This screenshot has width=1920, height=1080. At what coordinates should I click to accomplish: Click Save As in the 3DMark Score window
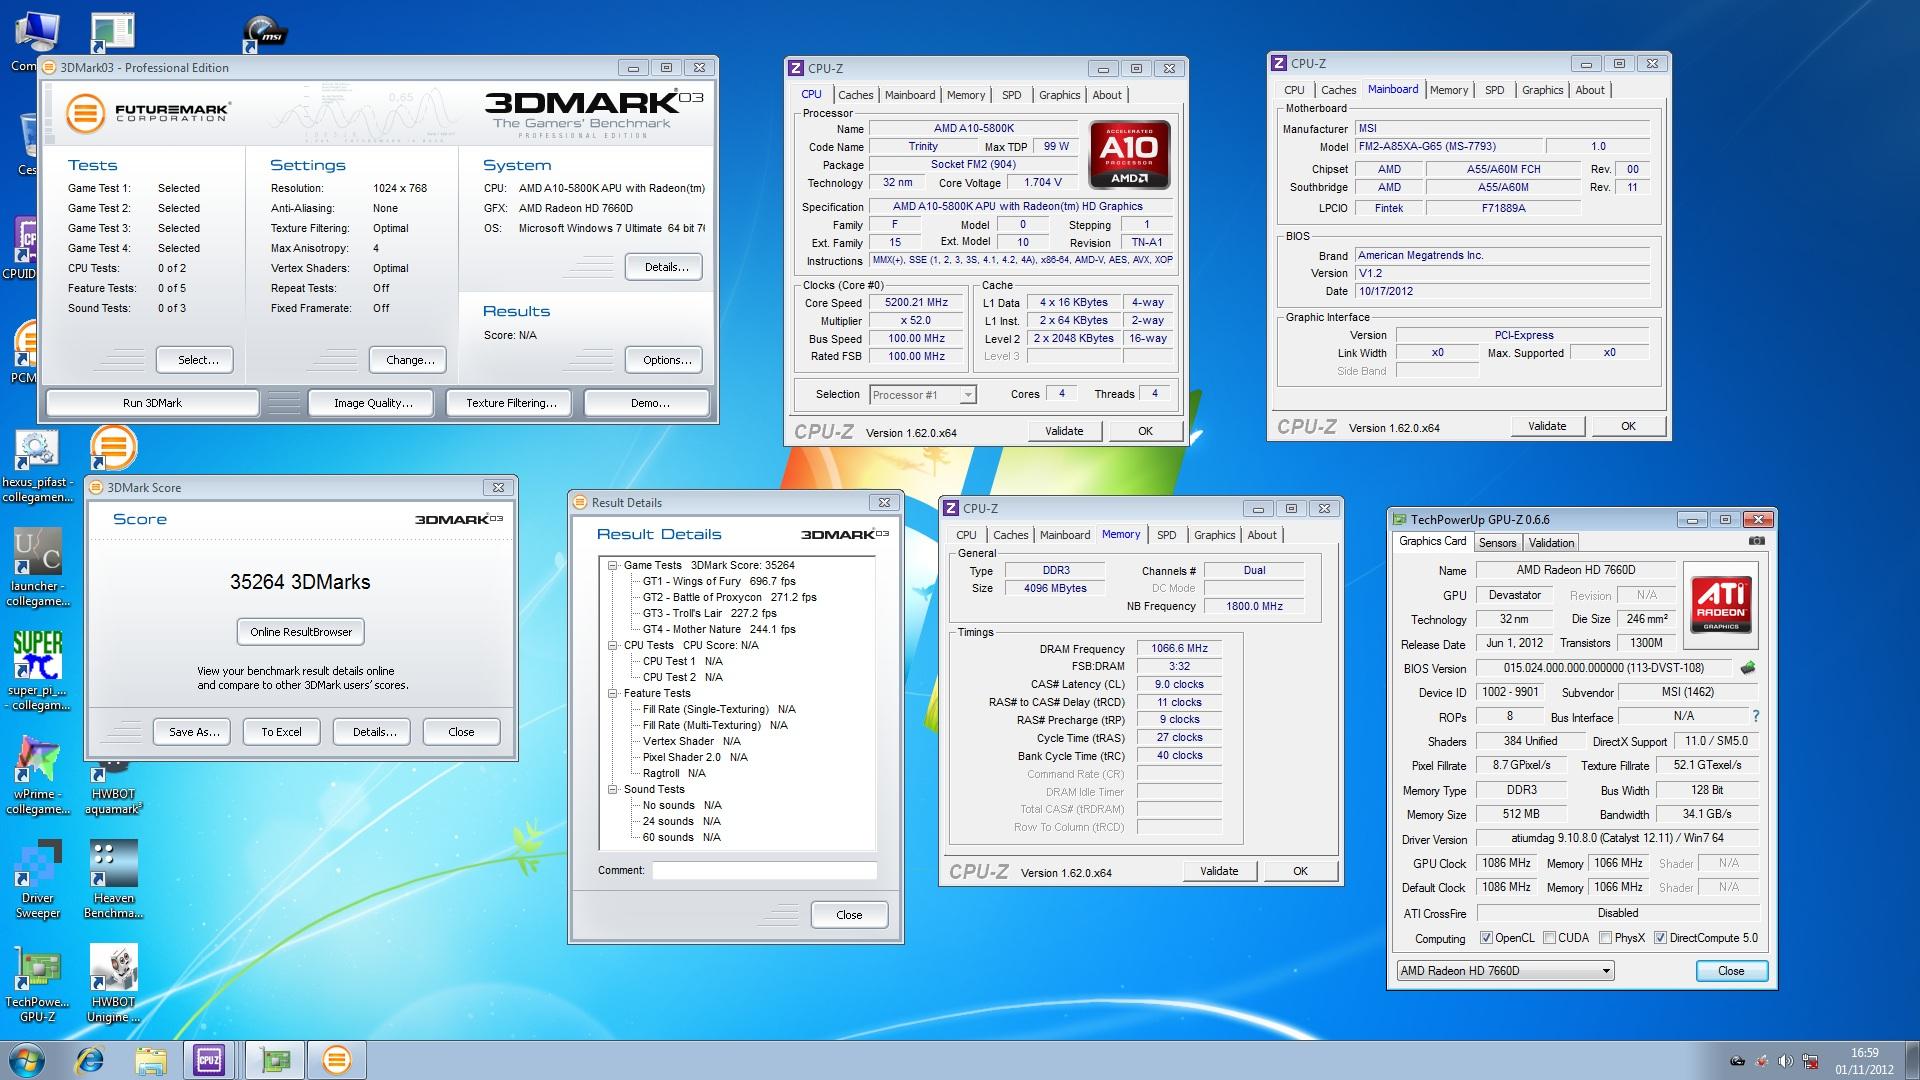click(x=194, y=732)
